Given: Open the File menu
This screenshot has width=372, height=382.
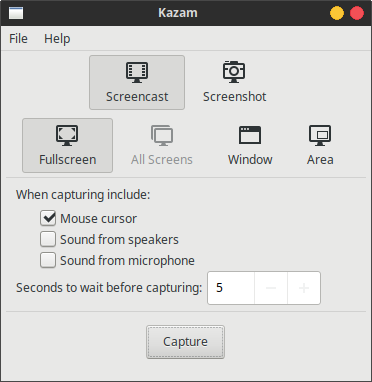Looking at the screenshot, I should click(x=18, y=39).
